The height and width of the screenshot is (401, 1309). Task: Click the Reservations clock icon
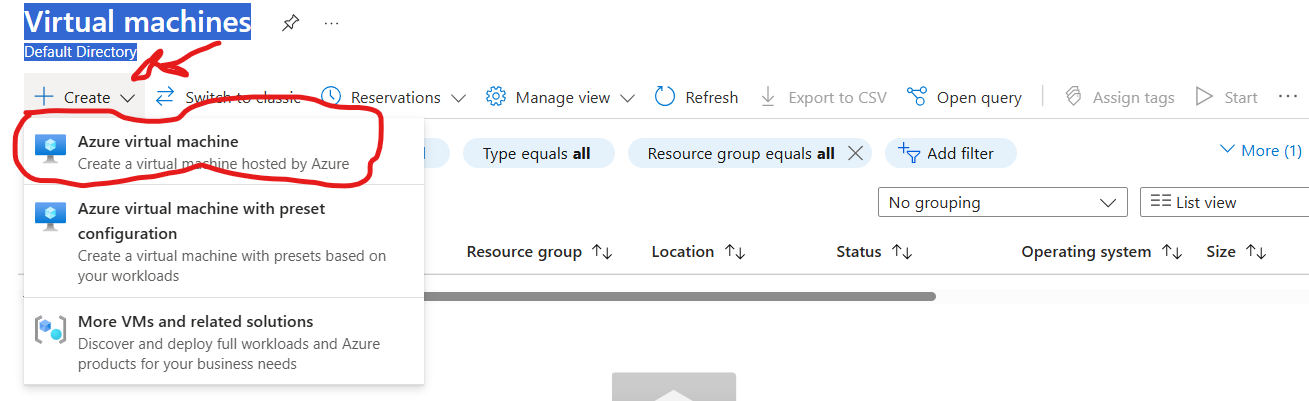[x=330, y=96]
